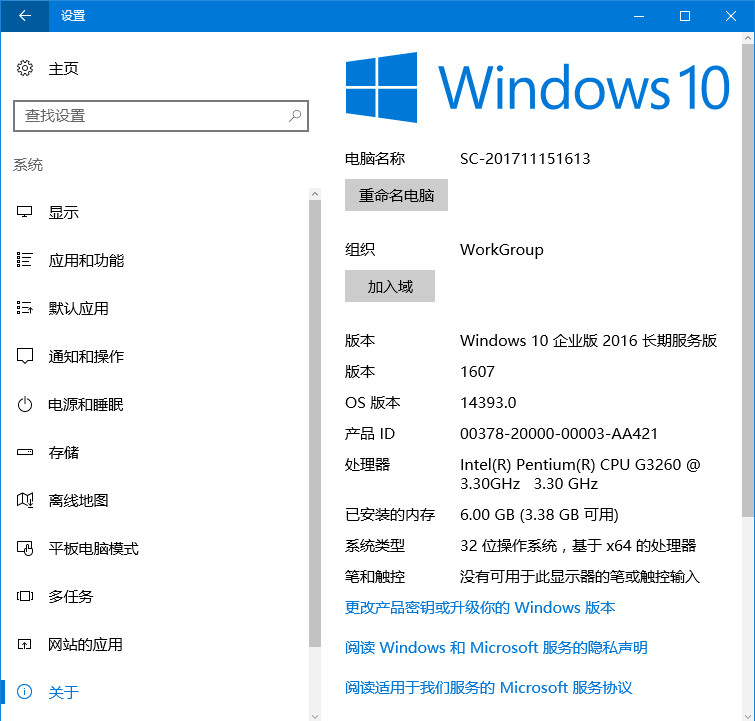Click the right pane scrollbar thumb
This screenshot has width=755, height=721.
(748, 280)
